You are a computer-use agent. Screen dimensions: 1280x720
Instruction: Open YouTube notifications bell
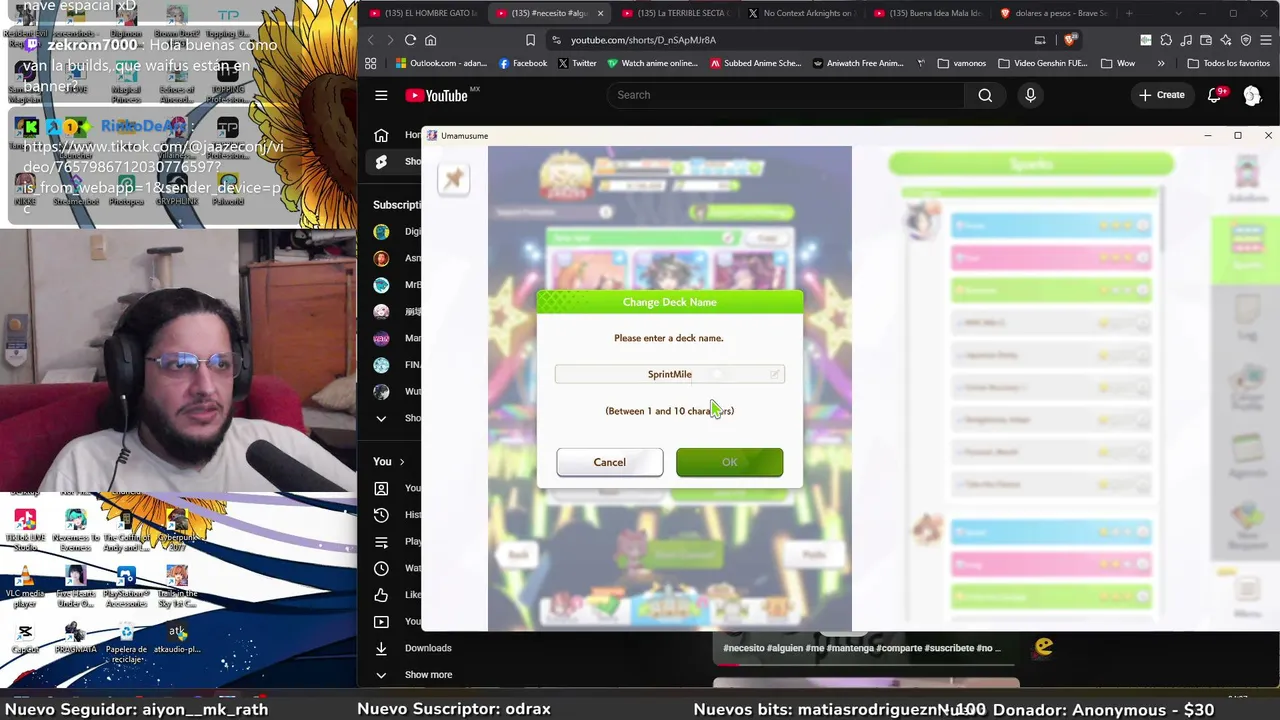pos(1214,95)
